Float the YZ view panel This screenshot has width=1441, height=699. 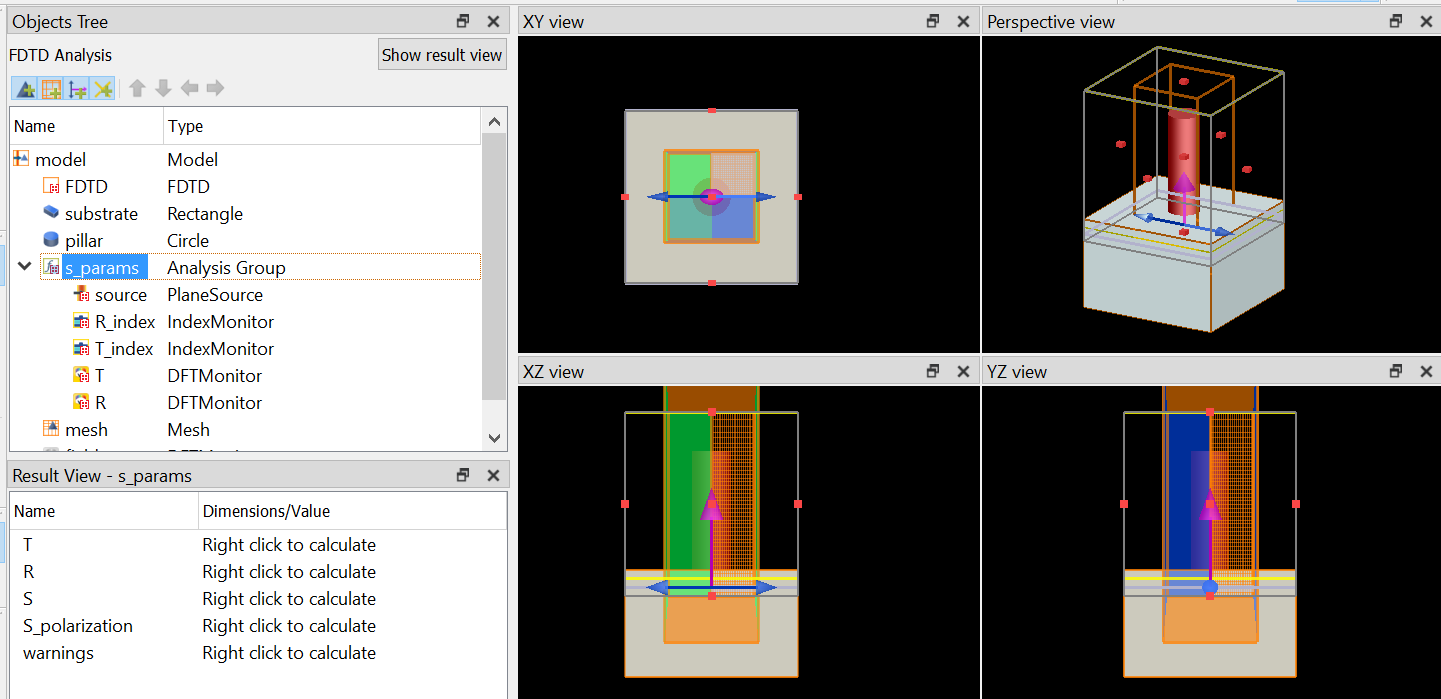pyautogui.click(x=1395, y=371)
